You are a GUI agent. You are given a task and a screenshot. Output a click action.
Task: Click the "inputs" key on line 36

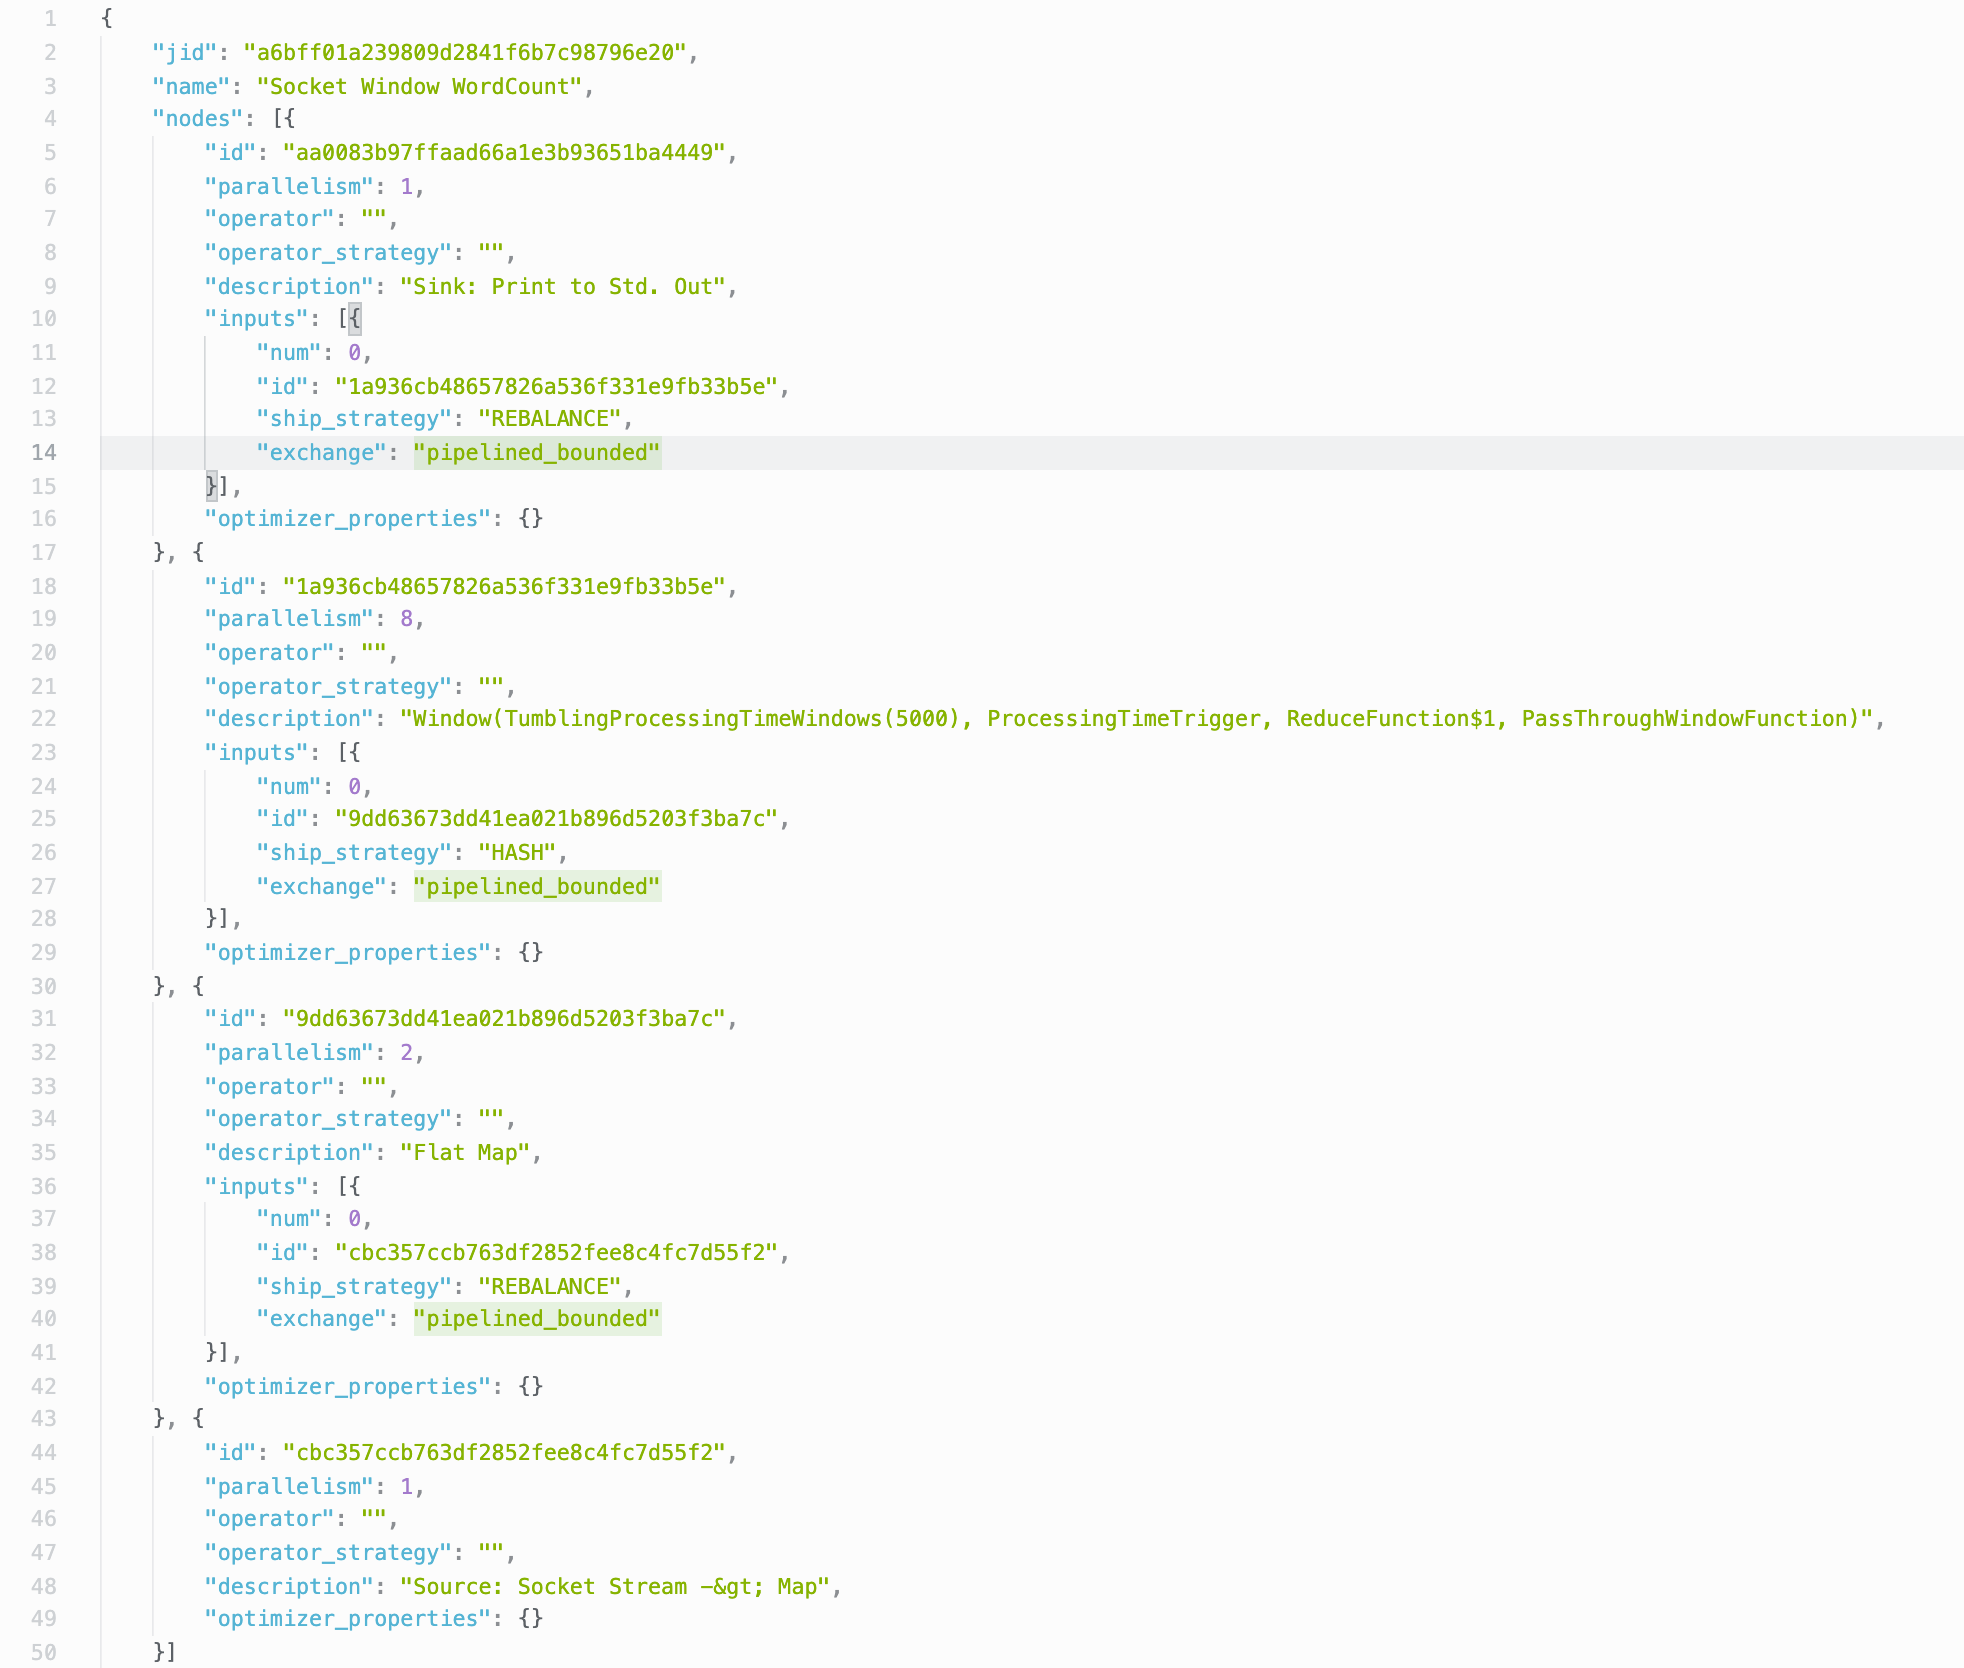pyautogui.click(x=256, y=1187)
